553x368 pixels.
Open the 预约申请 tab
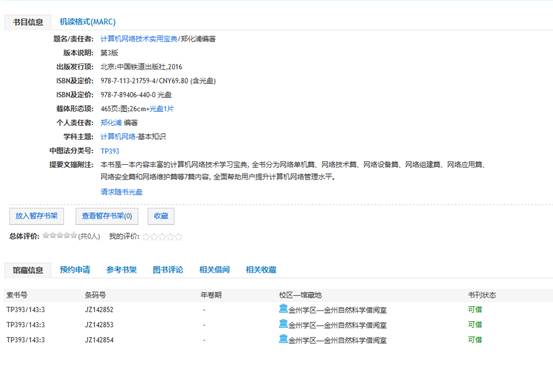tap(75, 270)
